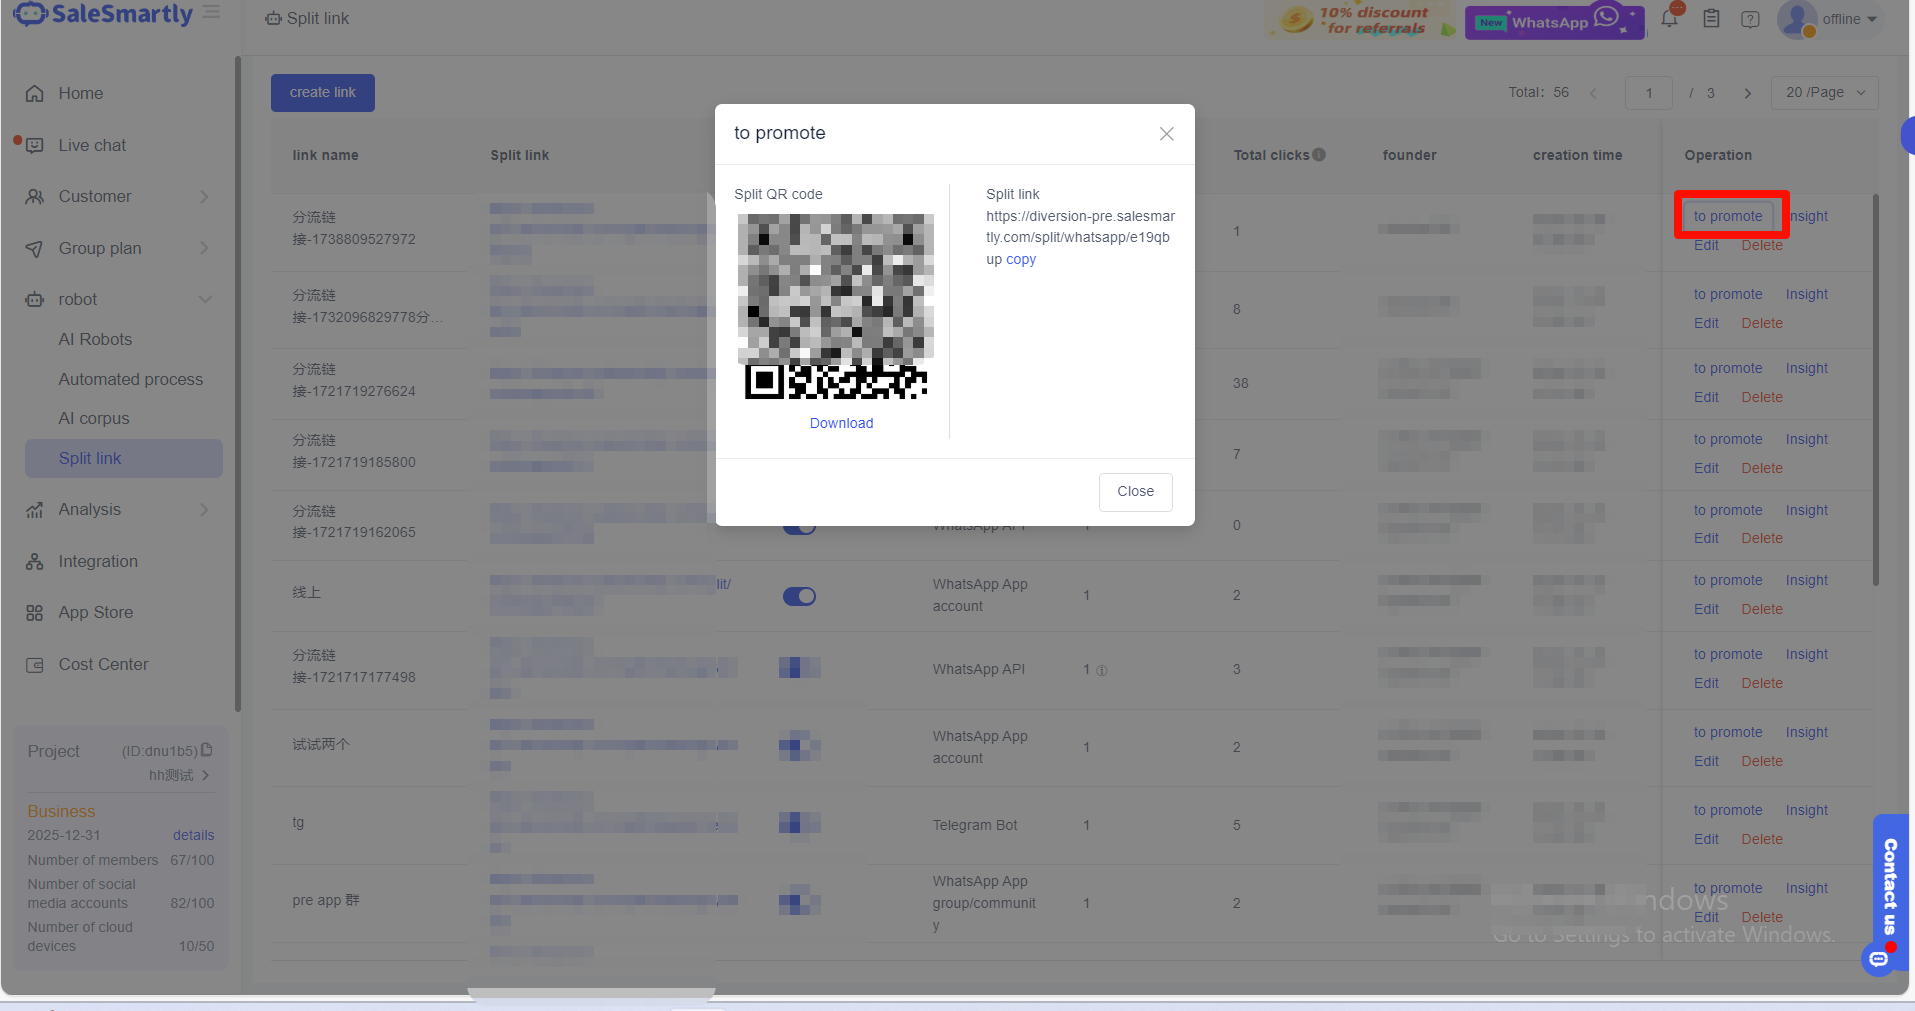Click the Split link page title
1915x1011 pixels.
coord(318,18)
